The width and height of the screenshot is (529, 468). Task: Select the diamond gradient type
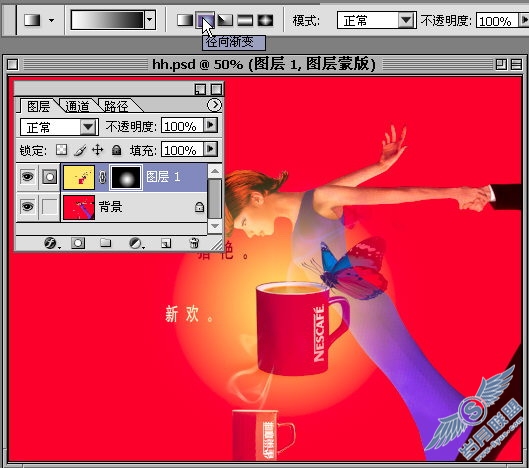(x=265, y=20)
